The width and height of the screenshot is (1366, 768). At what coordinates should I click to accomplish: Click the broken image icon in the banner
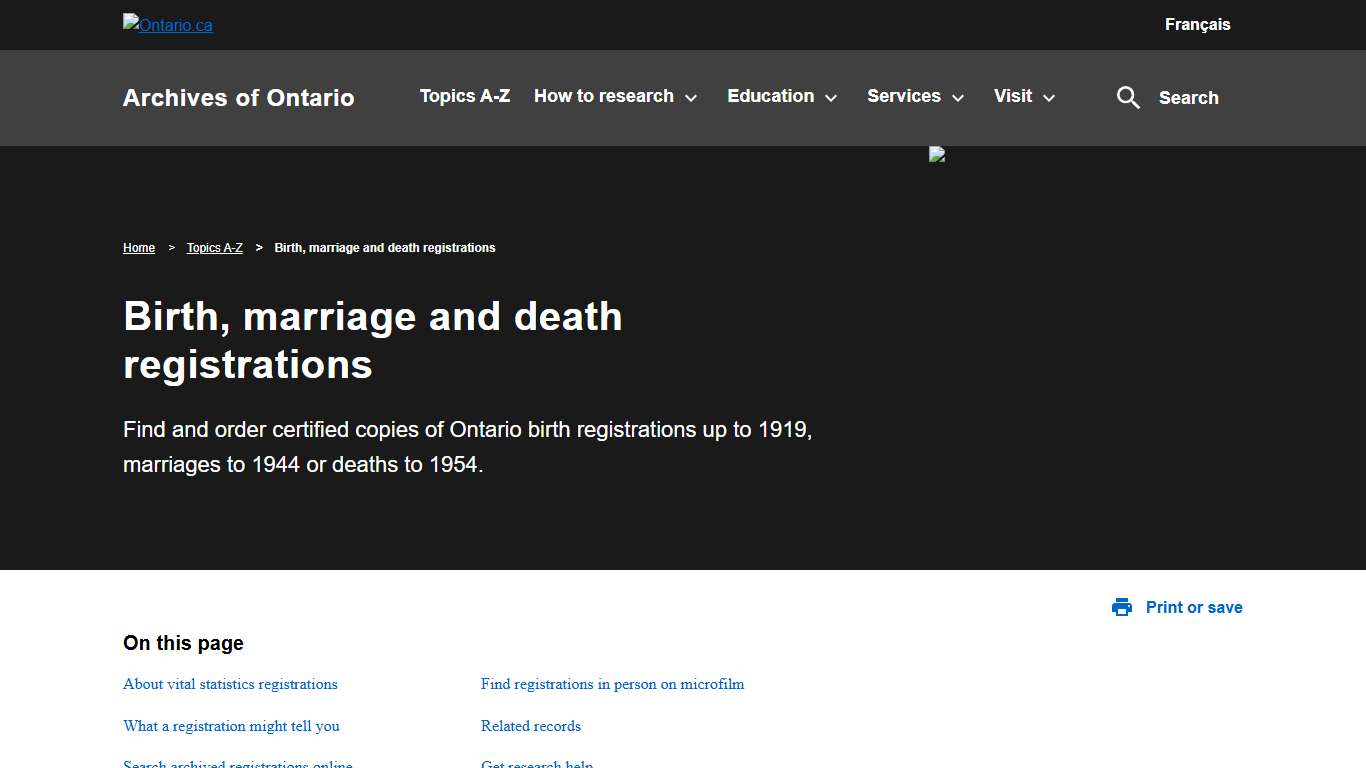[936, 155]
